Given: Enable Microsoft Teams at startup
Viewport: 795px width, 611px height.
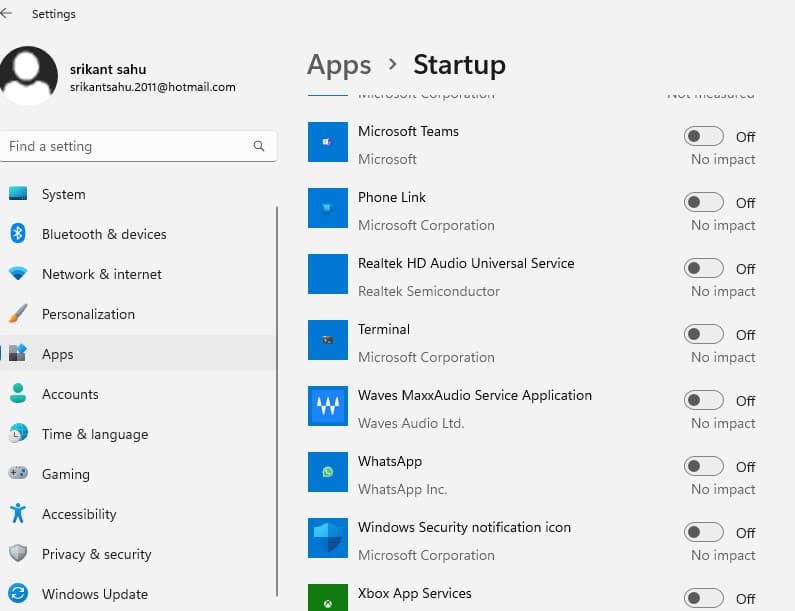Looking at the screenshot, I should [x=703, y=136].
